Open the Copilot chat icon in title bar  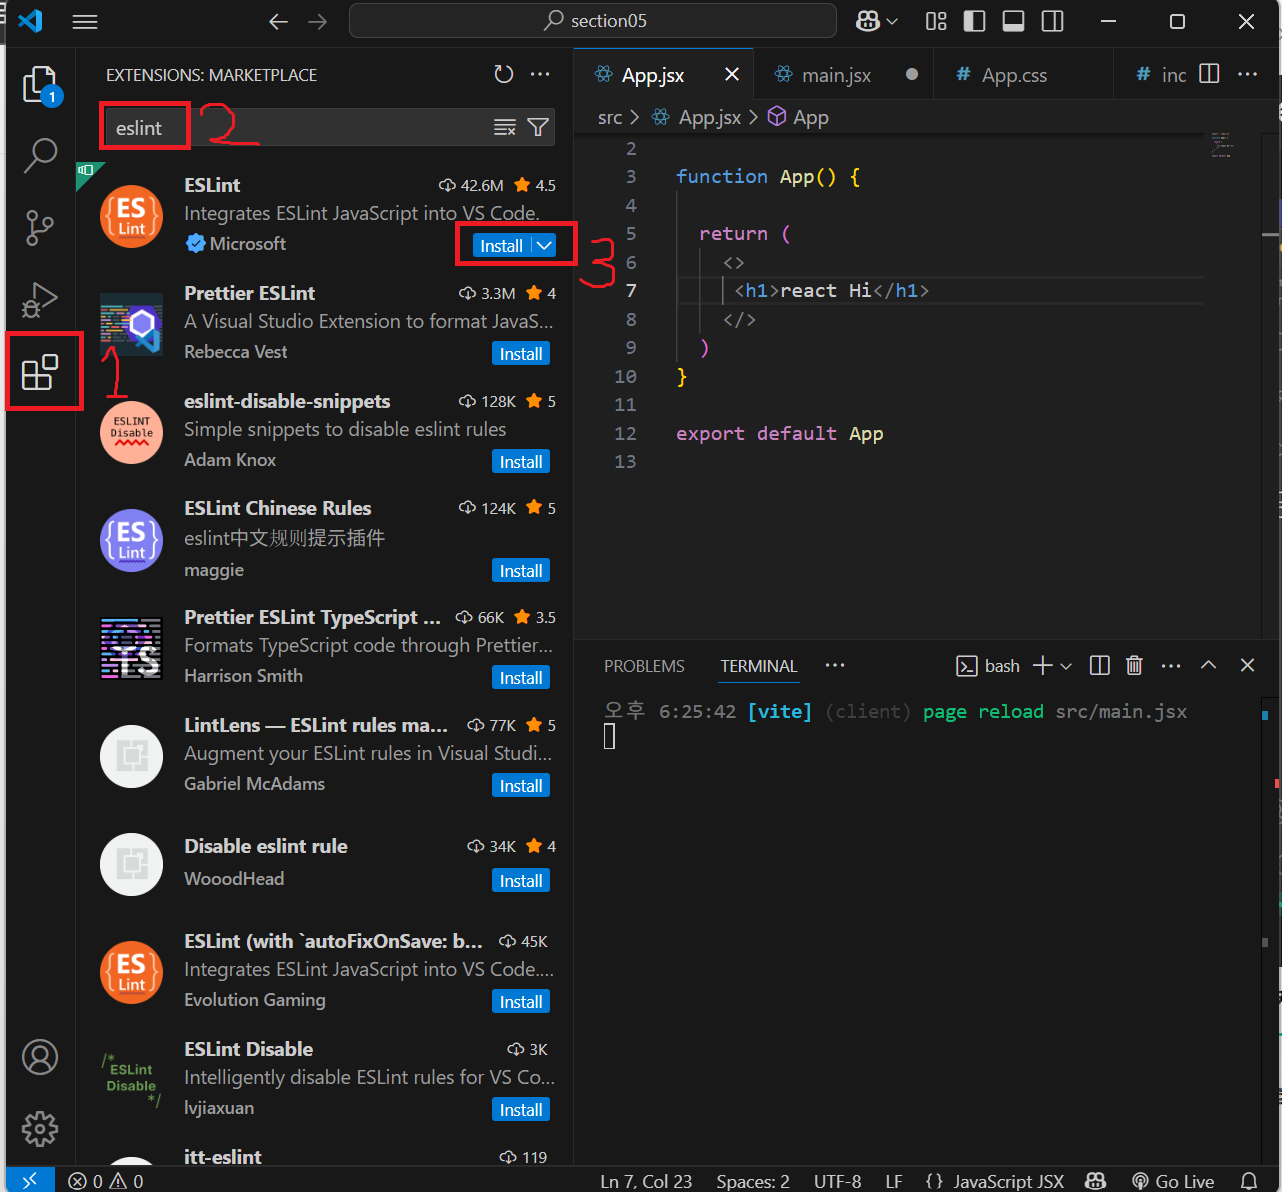coord(867,21)
